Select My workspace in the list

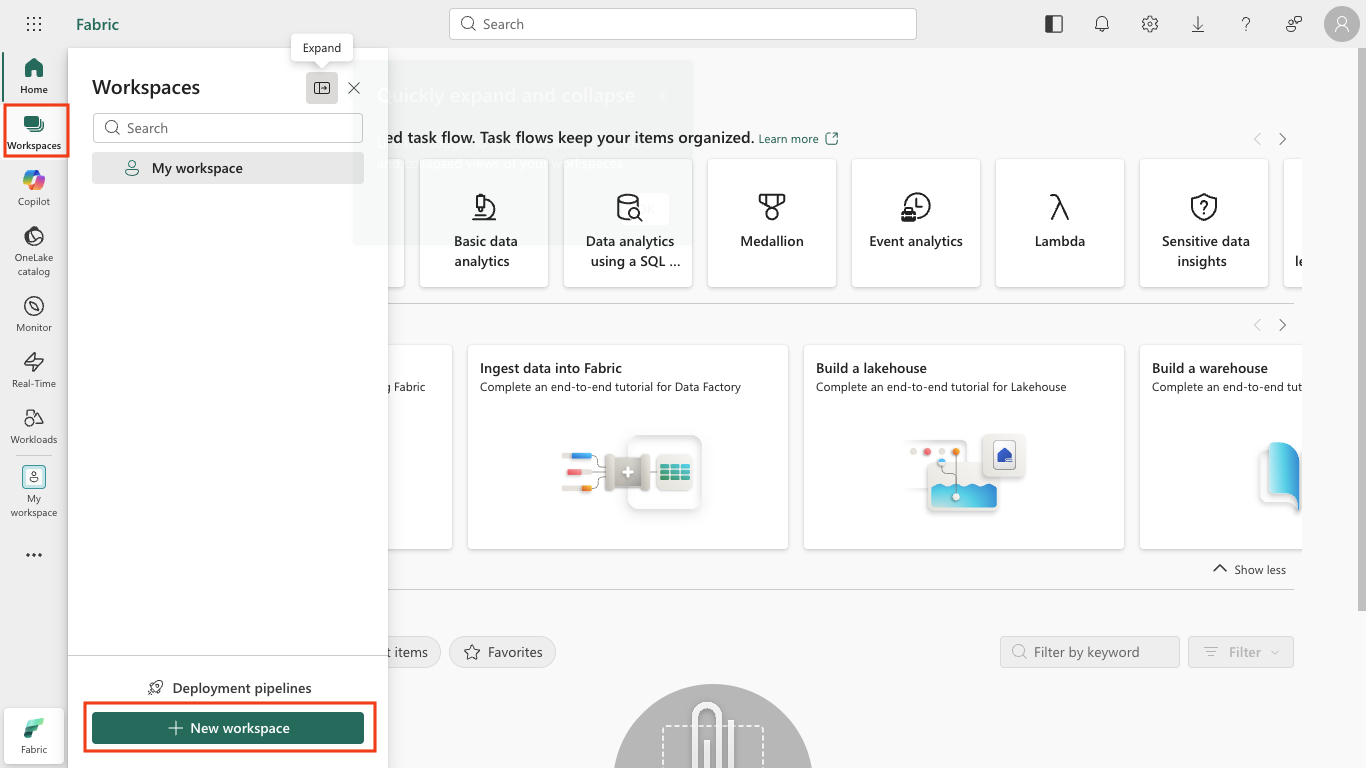tap(228, 168)
